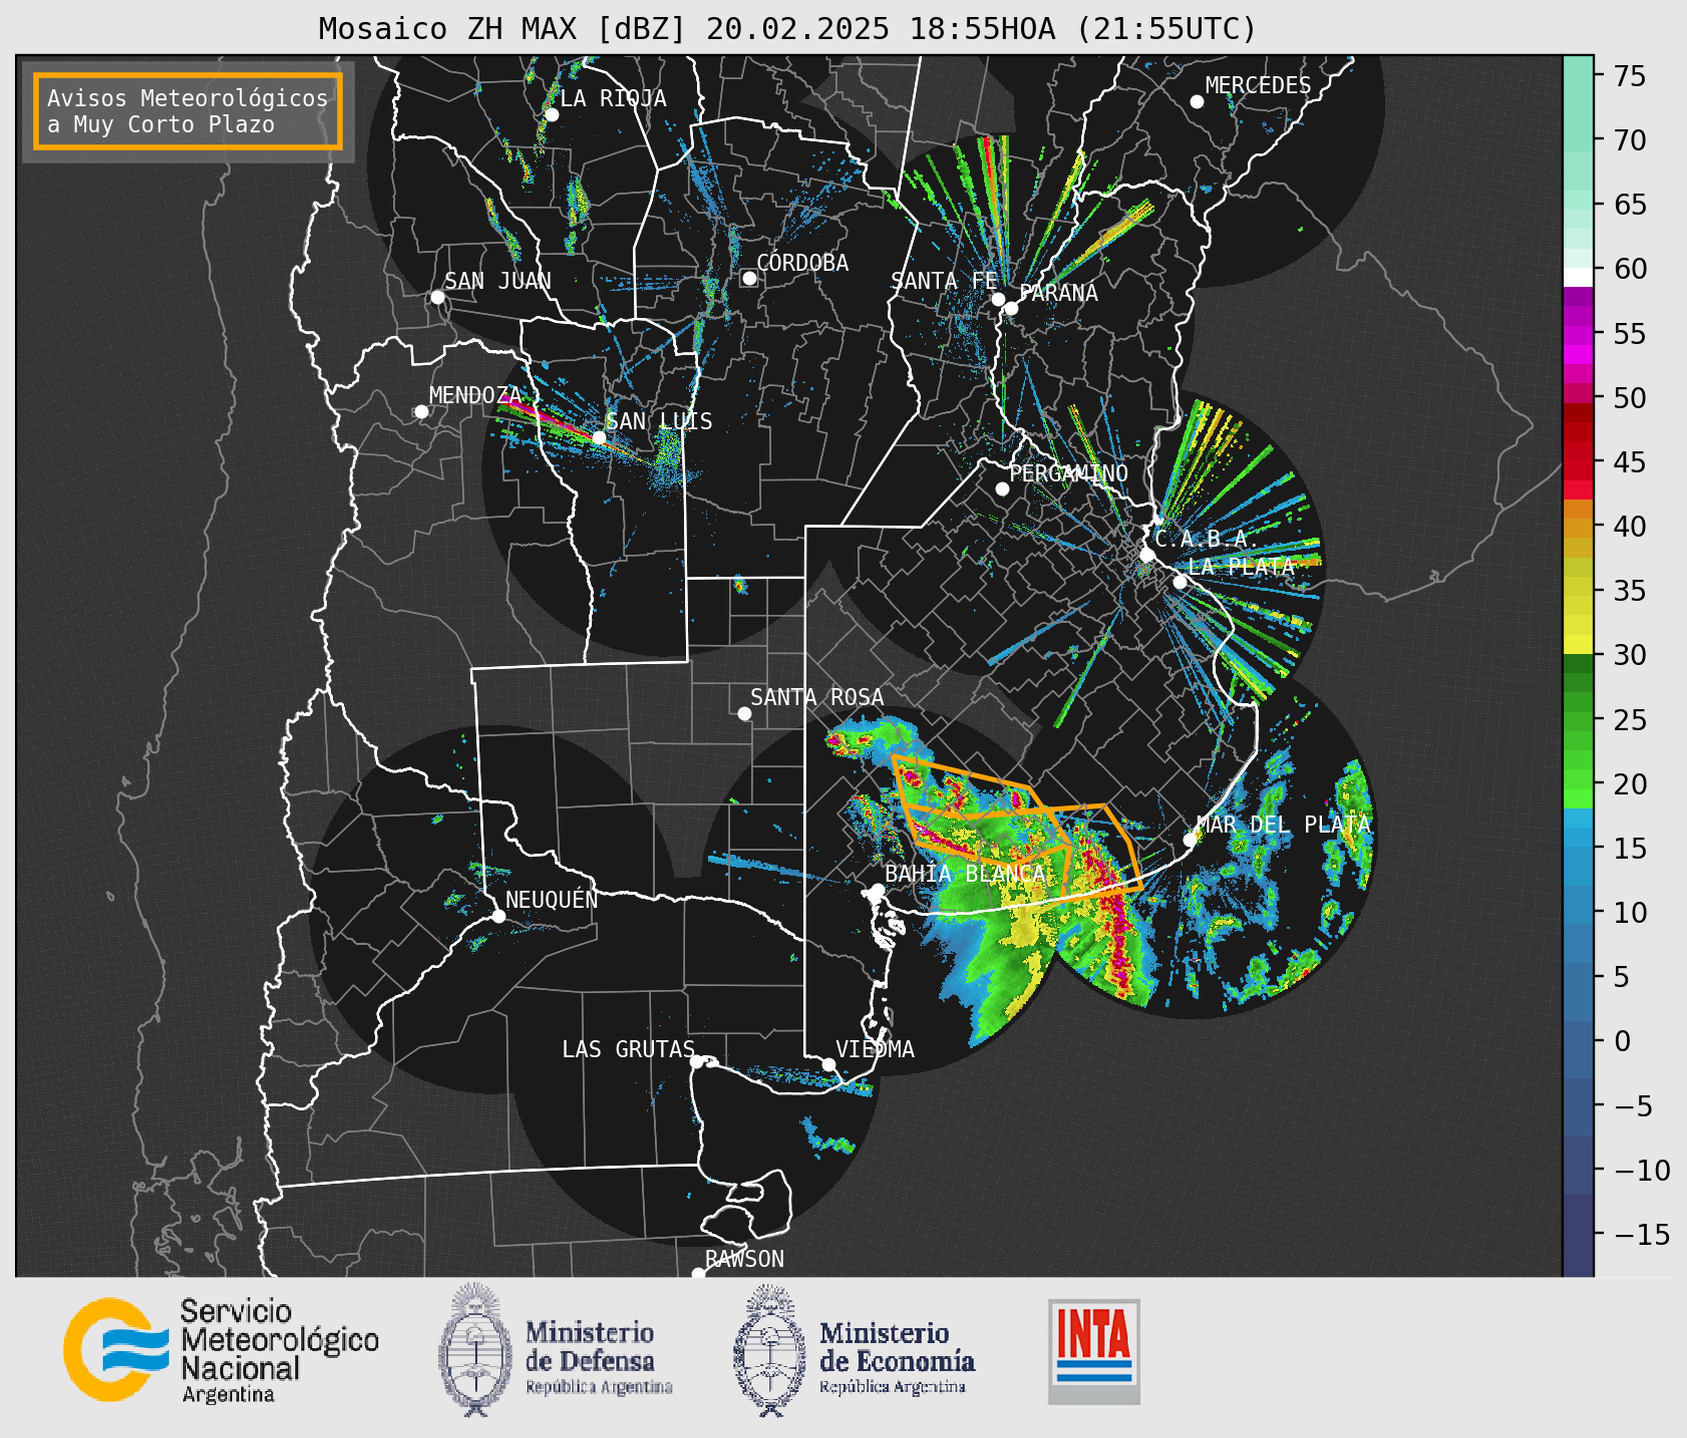Click the Avisos Meteorológicos a Muy Corto Plazo box
Screen dimensions: 1687x1438
[188, 111]
